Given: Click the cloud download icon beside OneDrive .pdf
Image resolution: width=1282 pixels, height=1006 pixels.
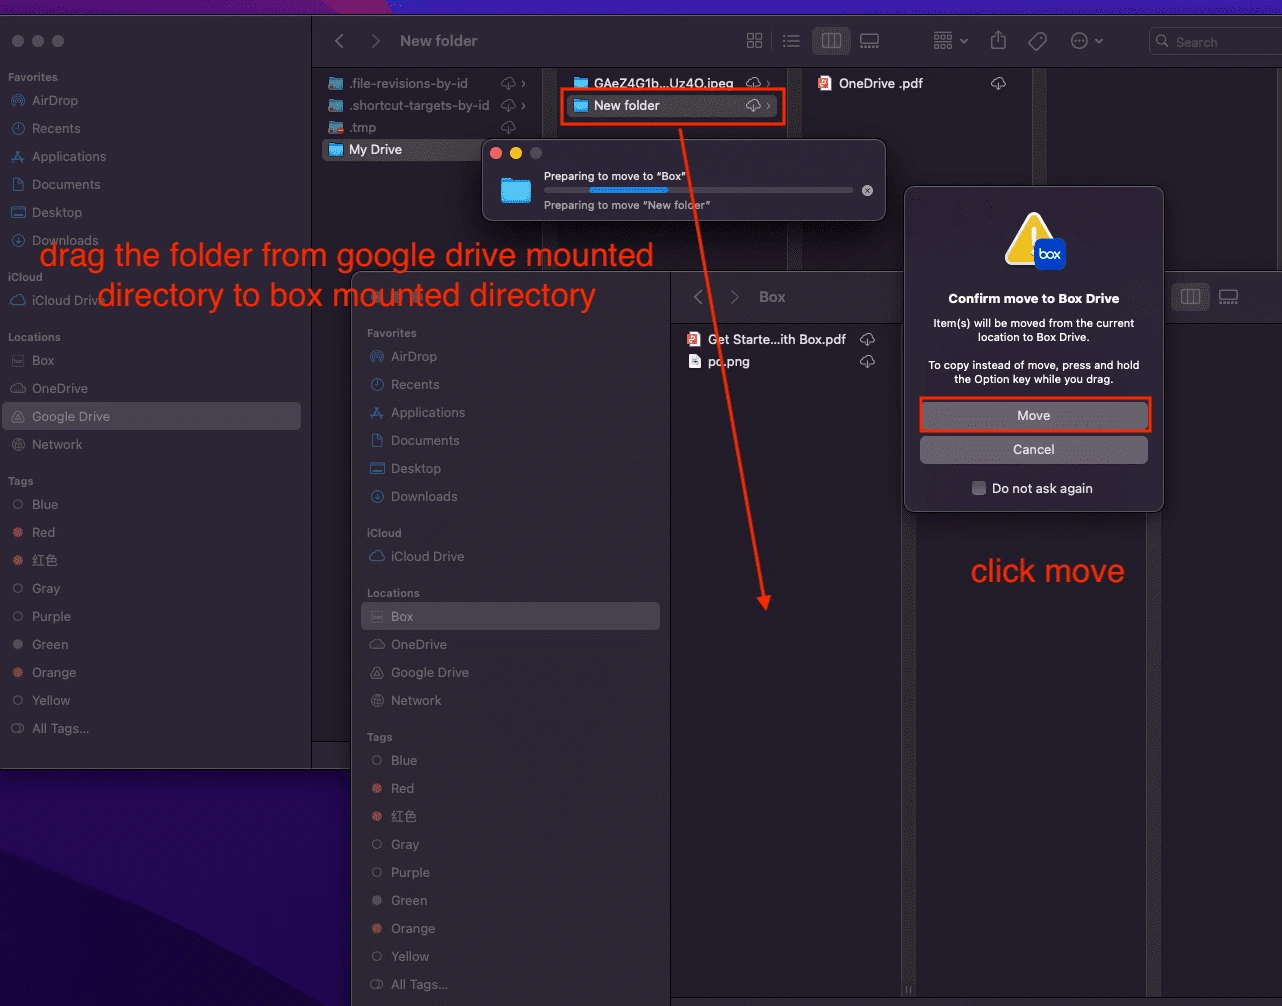Looking at the screenshot, I should (x=998, y=83).
